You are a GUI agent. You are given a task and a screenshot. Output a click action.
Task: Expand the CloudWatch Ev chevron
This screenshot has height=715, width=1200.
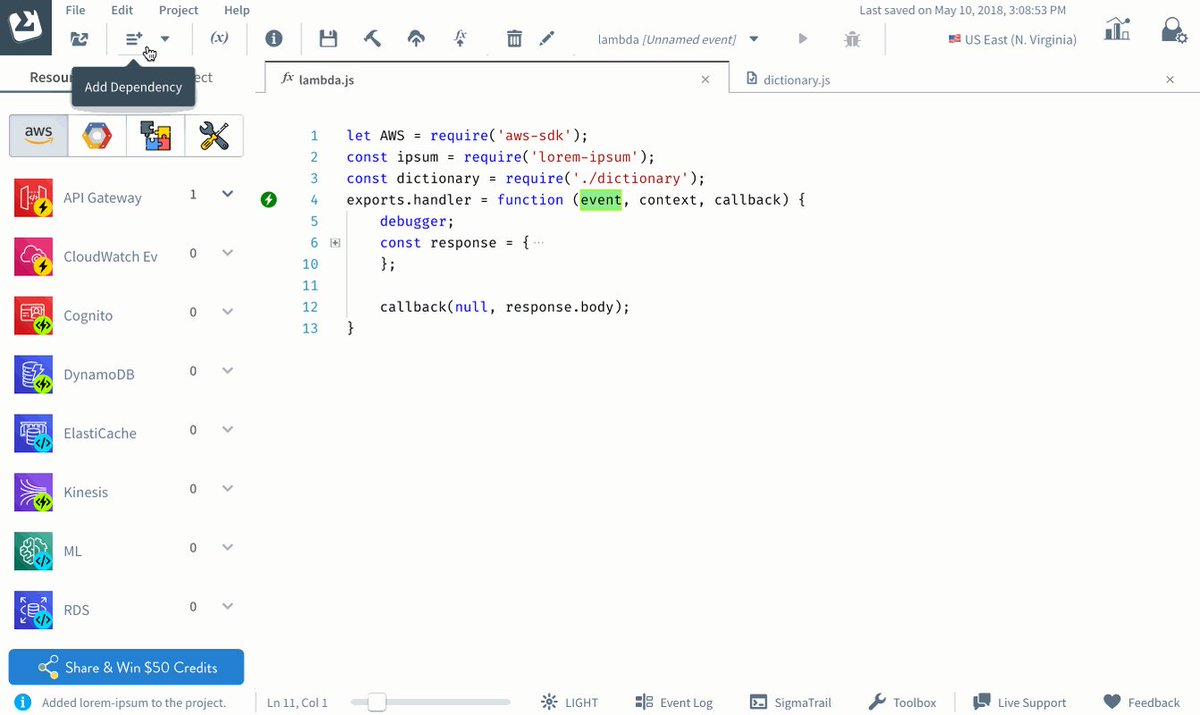227,253
